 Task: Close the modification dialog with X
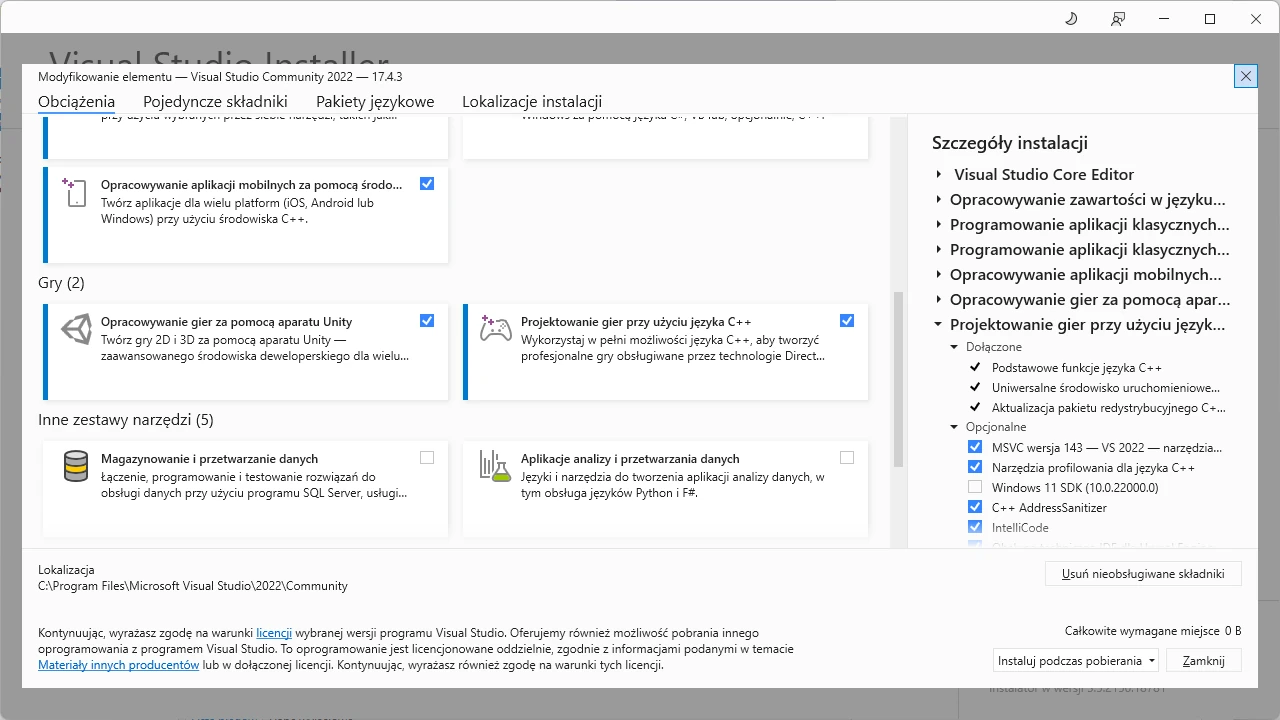click(1245, 76)
